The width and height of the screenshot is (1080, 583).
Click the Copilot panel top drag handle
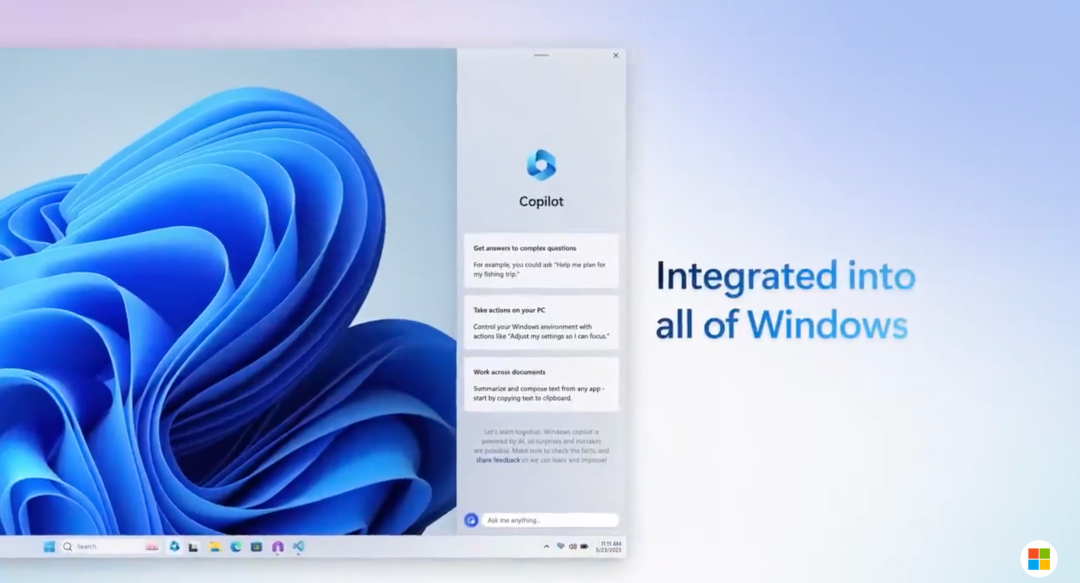(x=541, y=55)
